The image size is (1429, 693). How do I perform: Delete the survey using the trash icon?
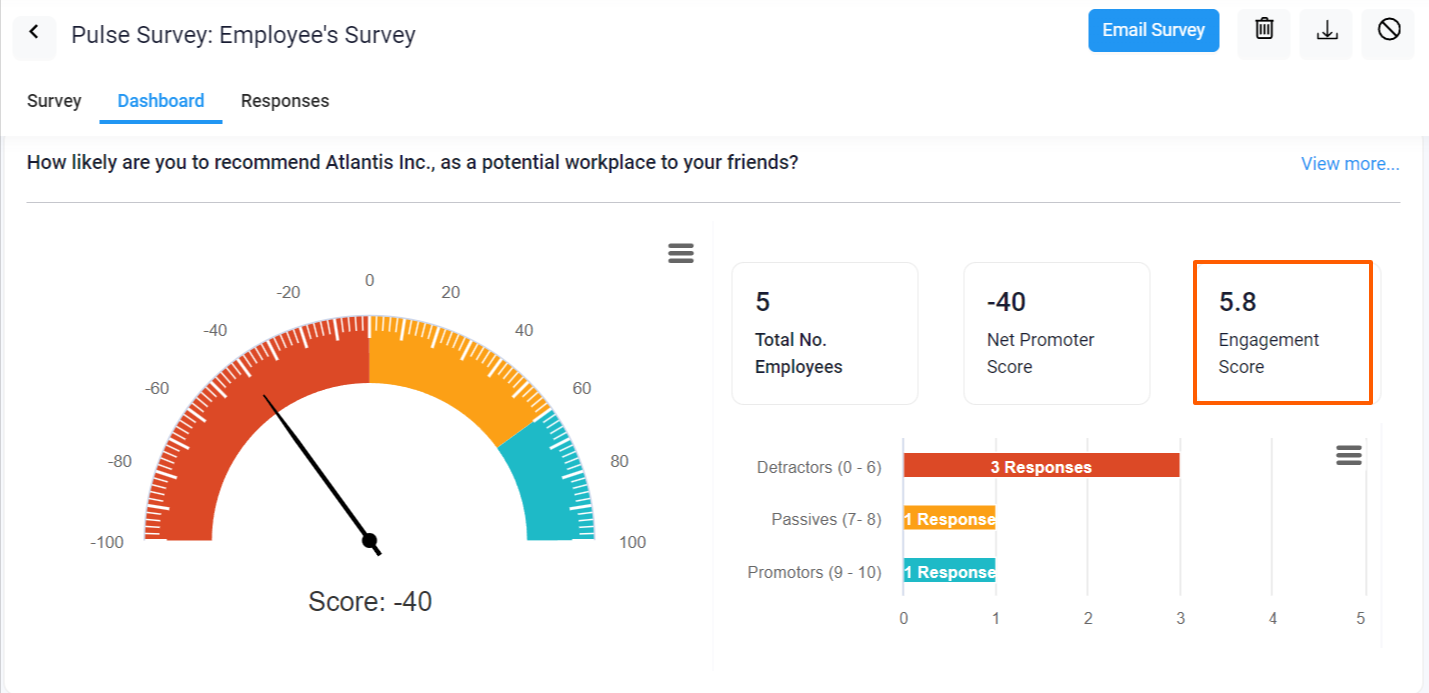tap(1263, 31)
